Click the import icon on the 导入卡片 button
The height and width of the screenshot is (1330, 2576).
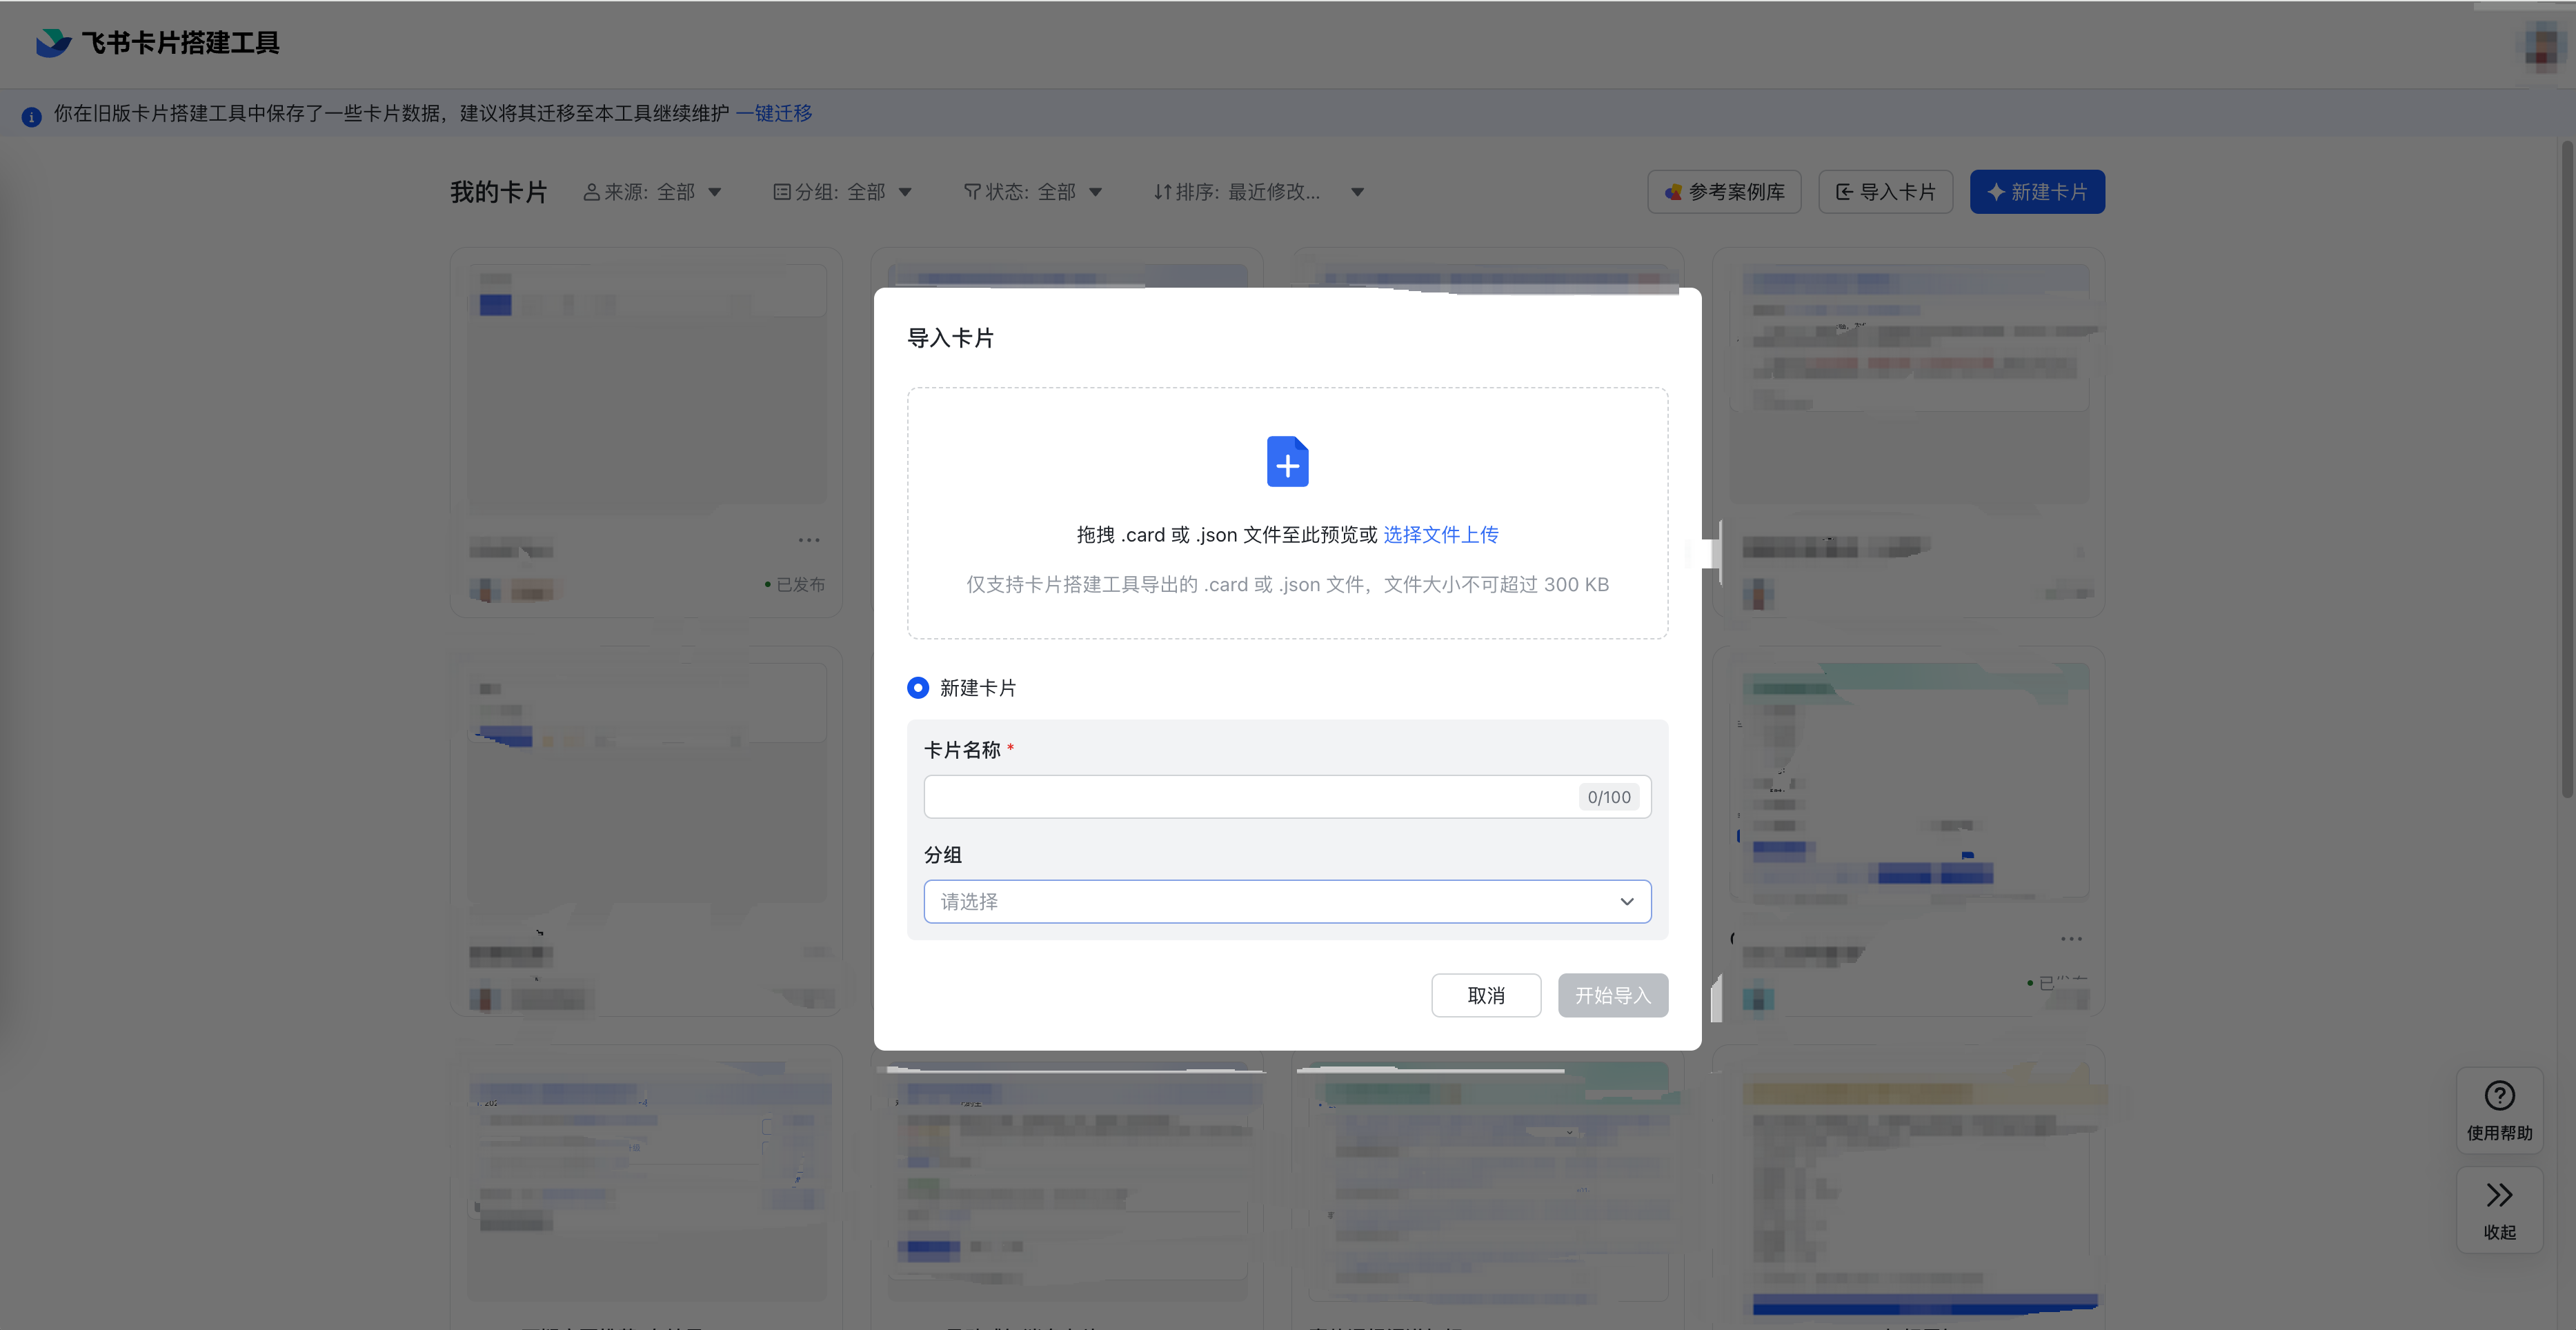point(1844,191)
